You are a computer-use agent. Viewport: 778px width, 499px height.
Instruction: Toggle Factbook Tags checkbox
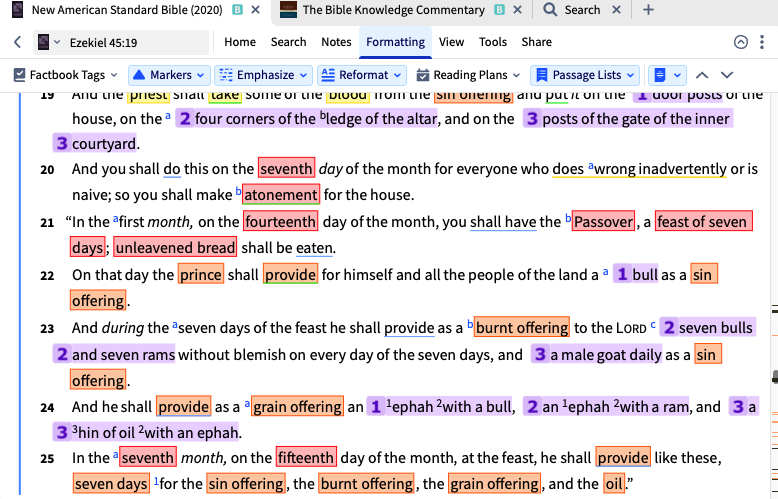(x=19, y=75)
